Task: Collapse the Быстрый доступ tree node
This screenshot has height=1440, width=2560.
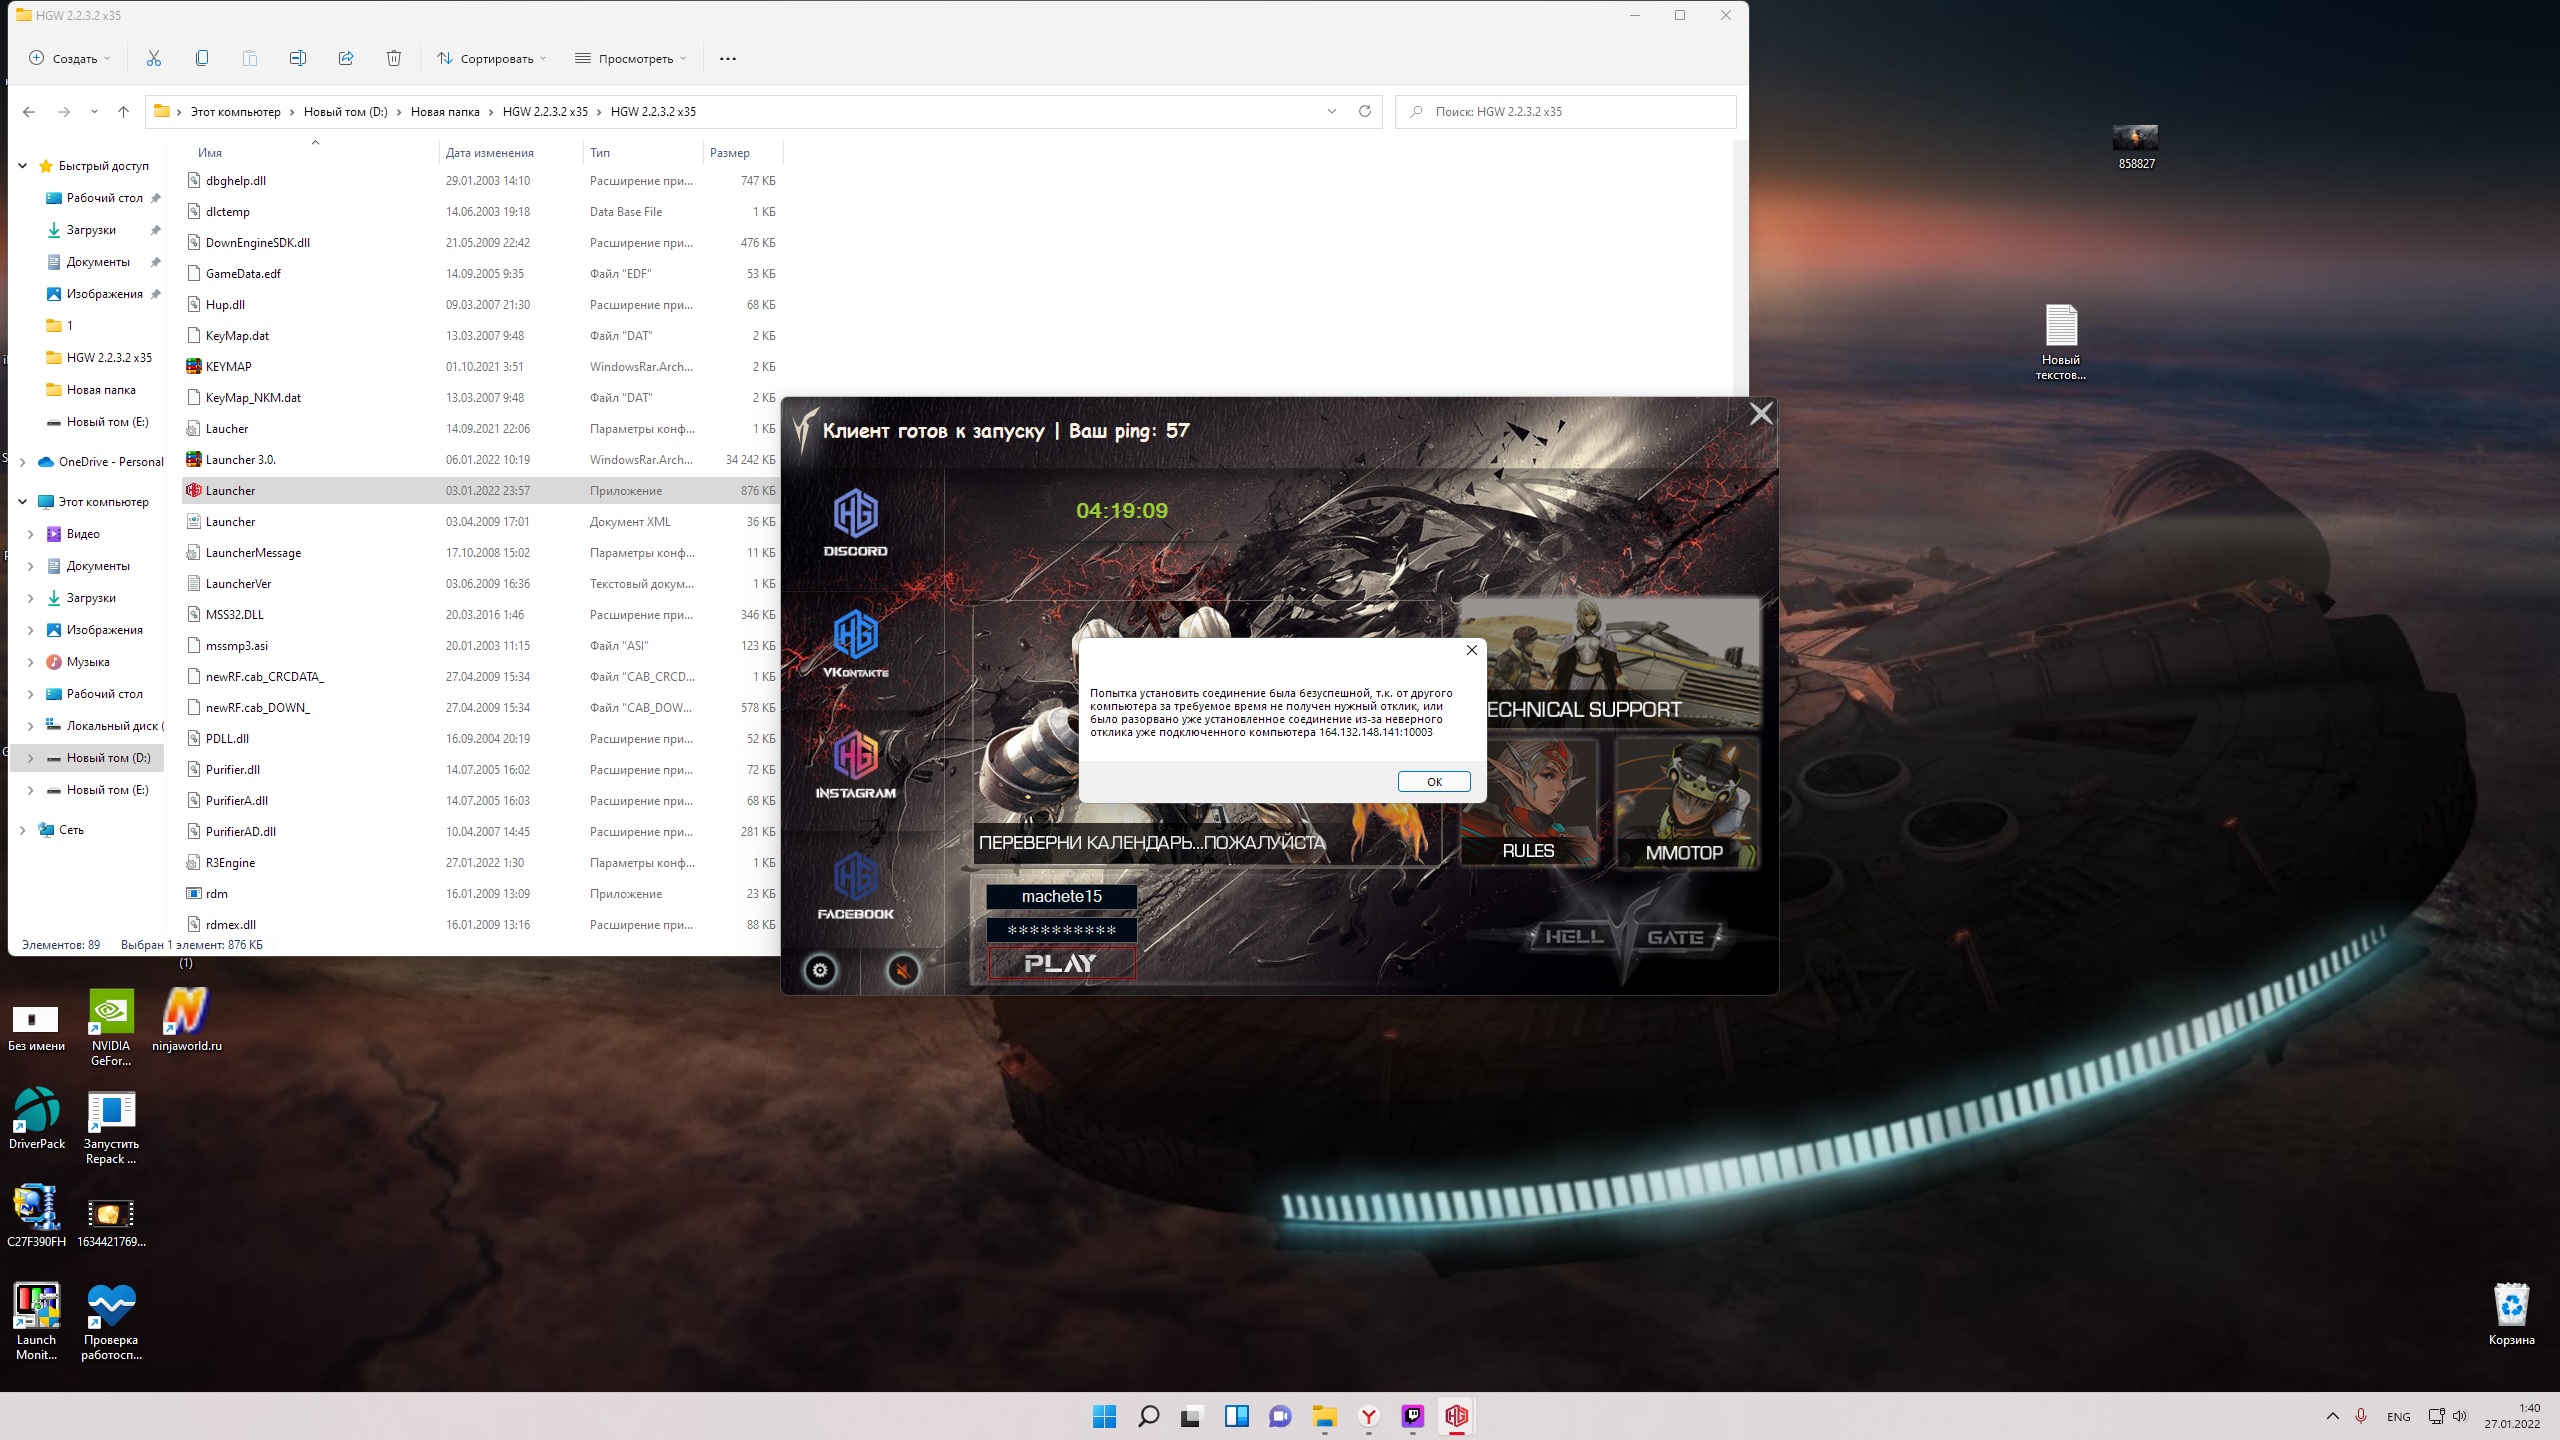Action: click(x=23, y=166)
